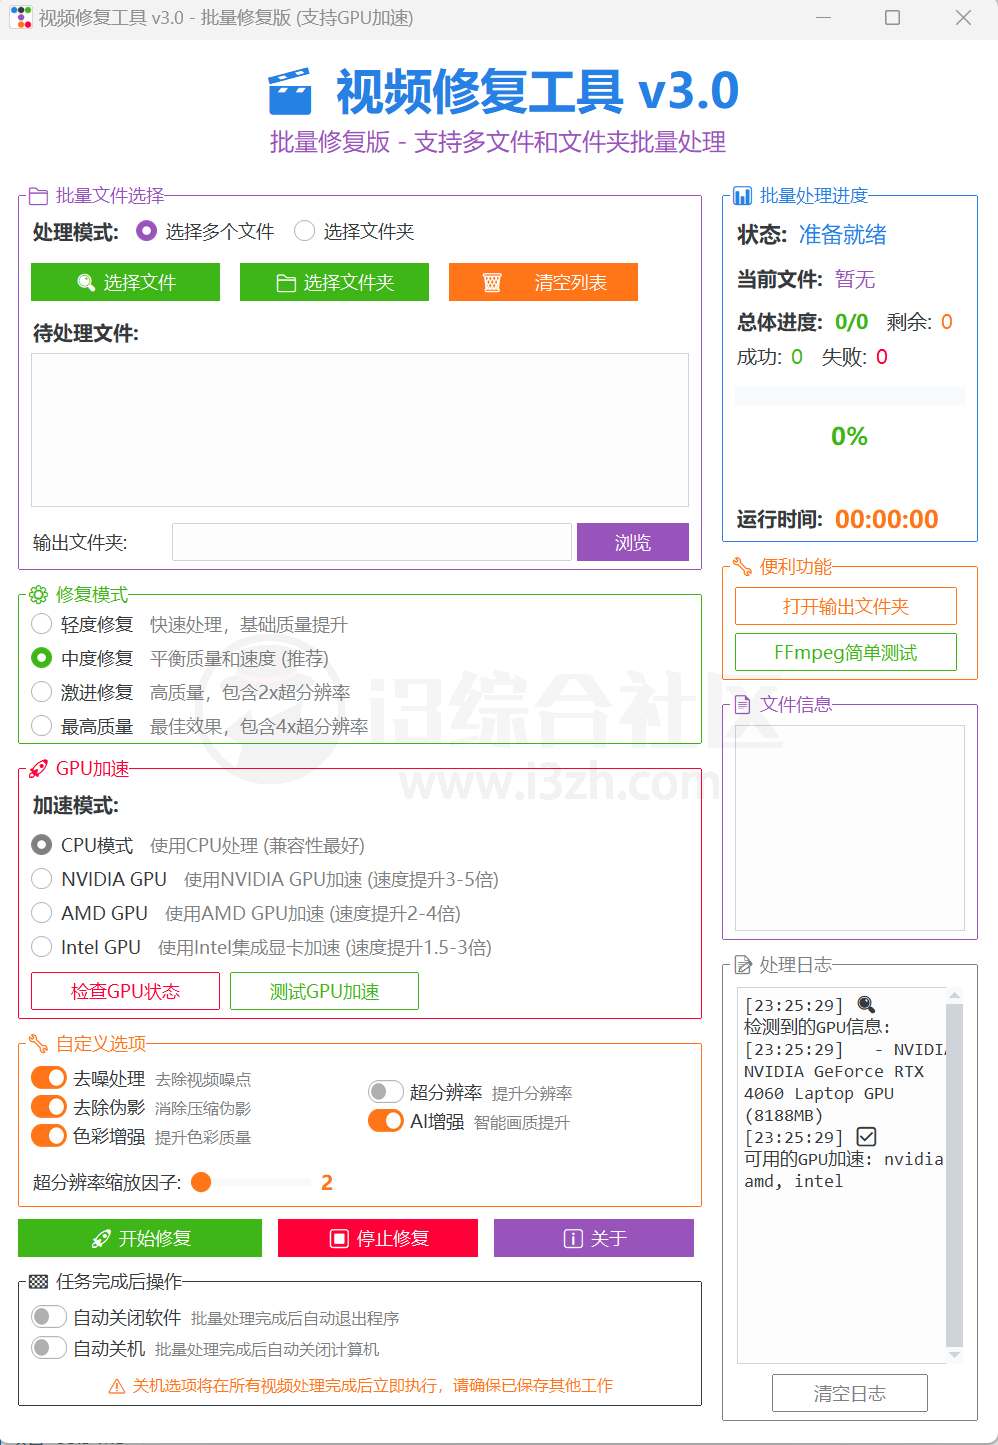Select NVIDIA GPU acceleration

coord(42,879)
